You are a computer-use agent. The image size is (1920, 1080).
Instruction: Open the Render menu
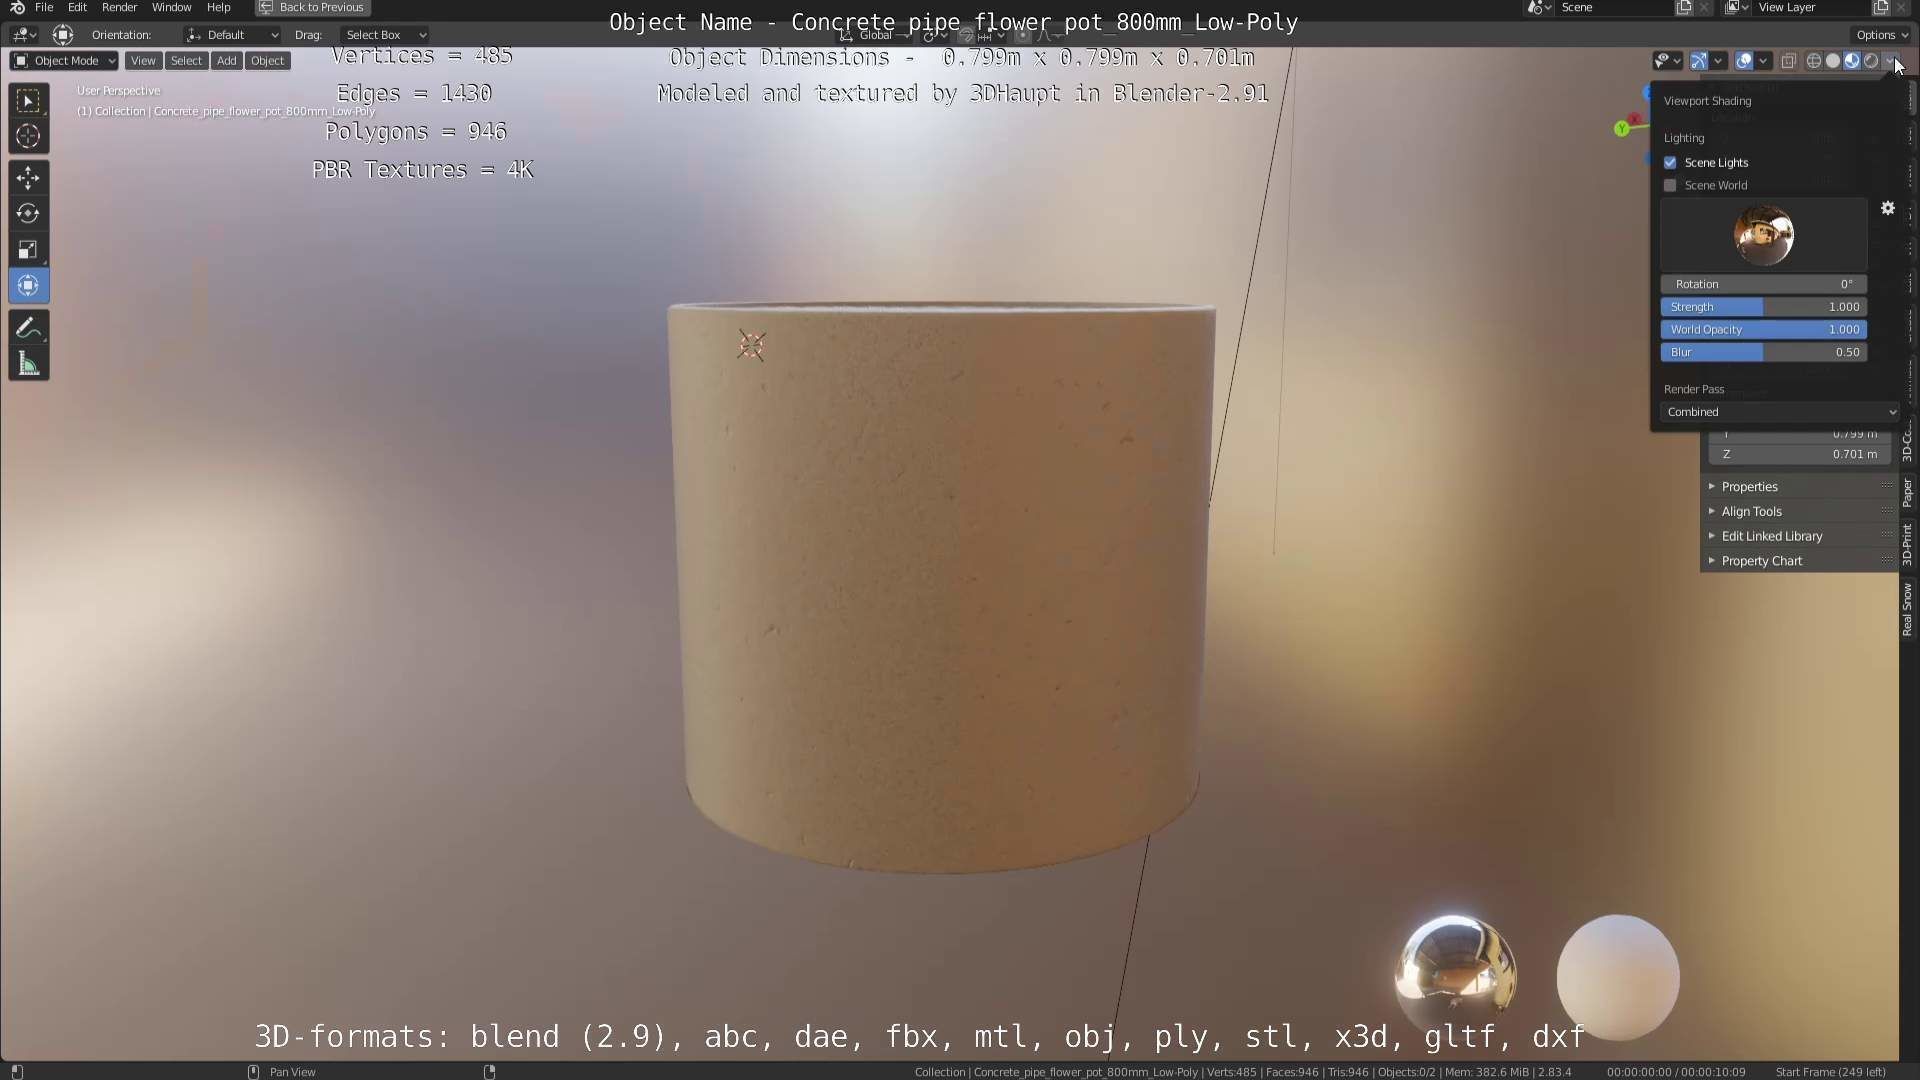pos(119,7)
